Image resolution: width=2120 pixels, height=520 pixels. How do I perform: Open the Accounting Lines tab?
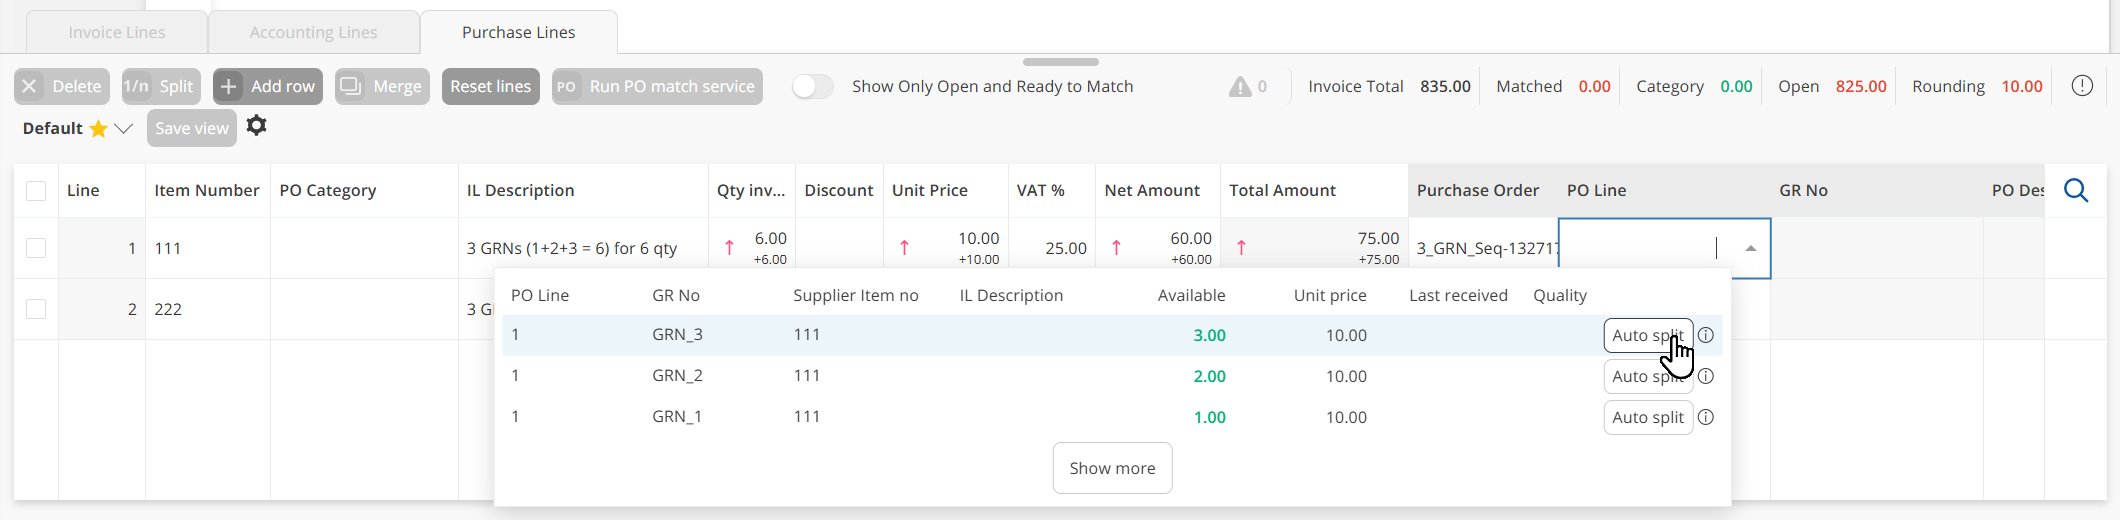click(313, 32)
